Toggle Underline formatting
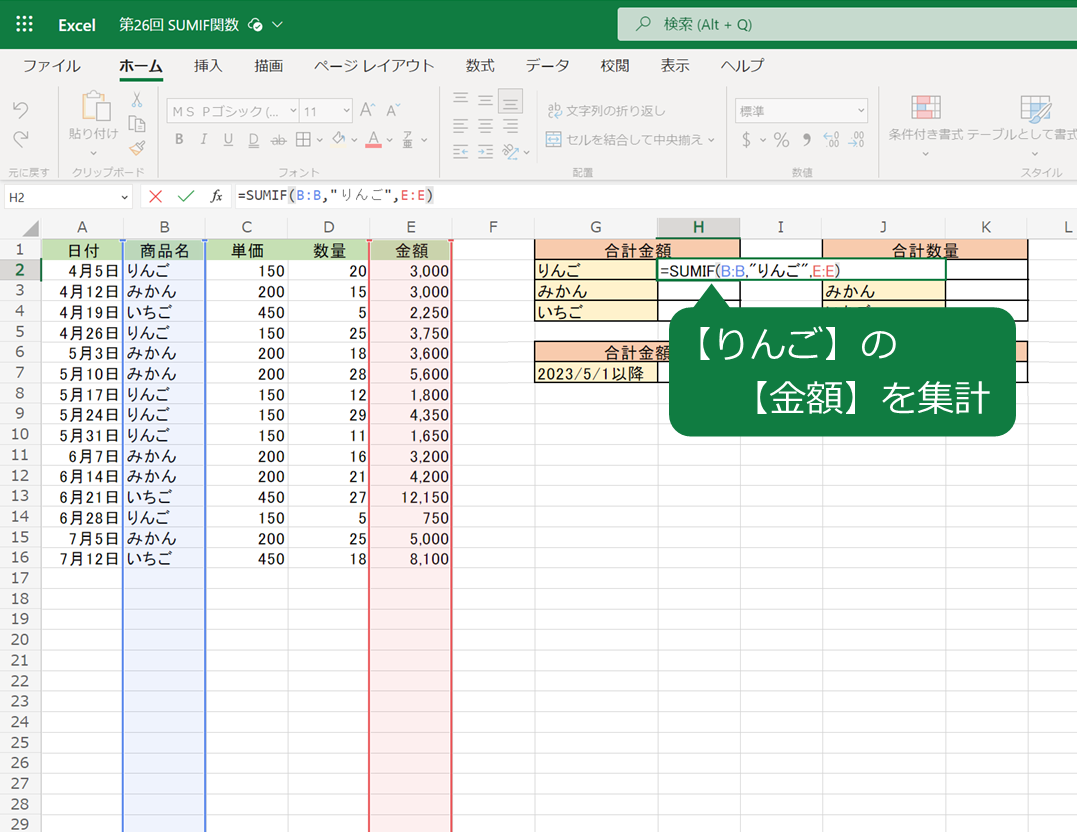The image size is (1077, 832). [229, 140]
